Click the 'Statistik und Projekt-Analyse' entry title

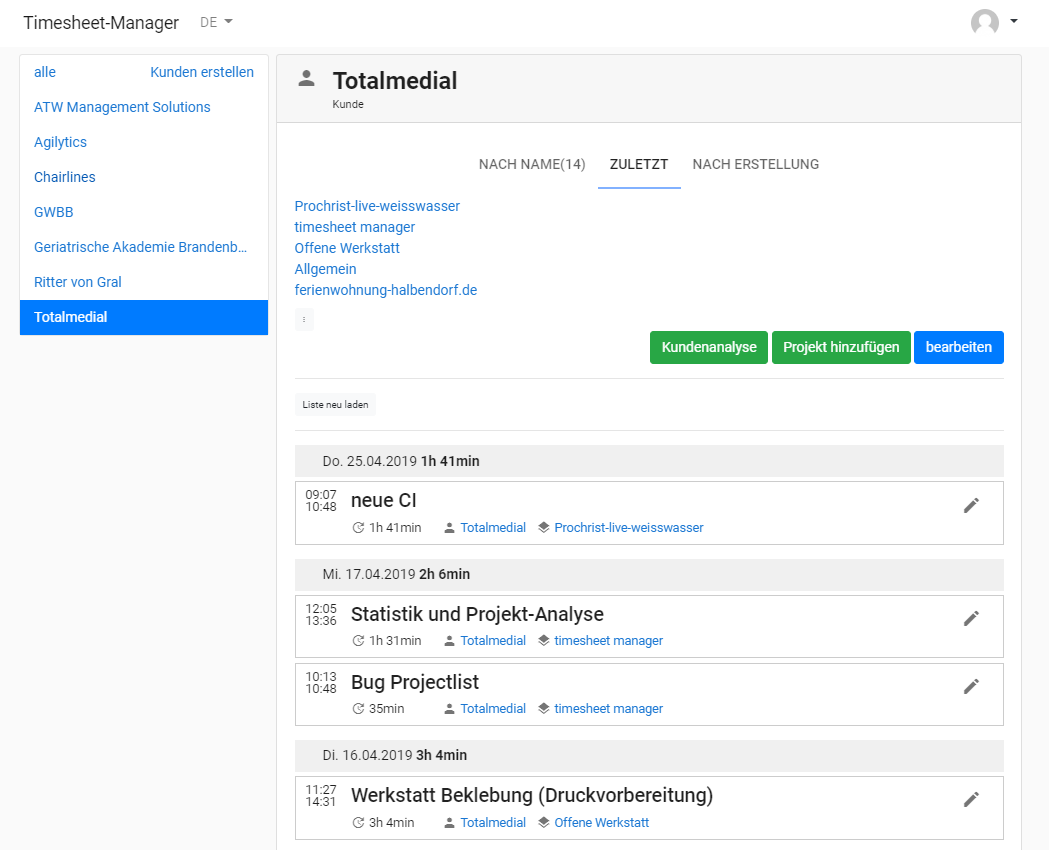[478, 614]
